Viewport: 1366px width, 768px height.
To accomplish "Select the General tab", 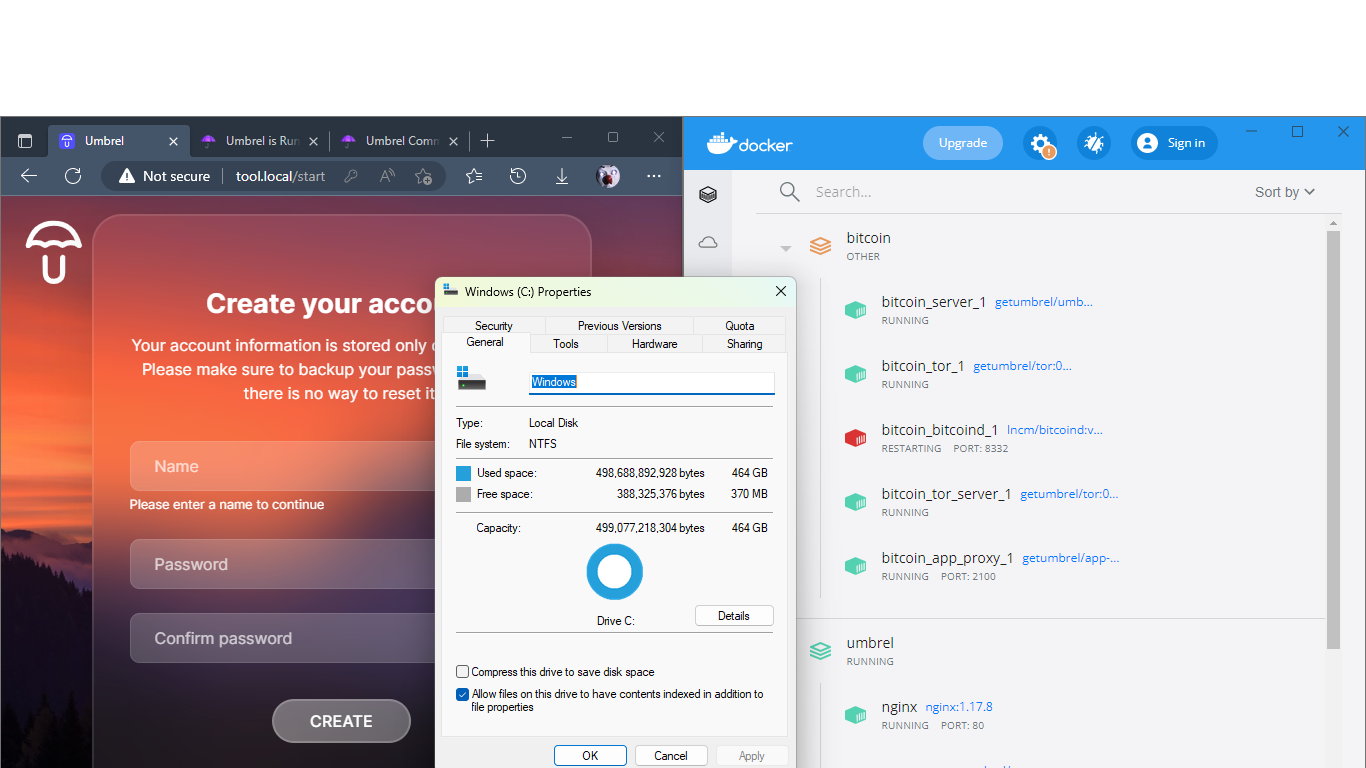I will tap(485, 342).
